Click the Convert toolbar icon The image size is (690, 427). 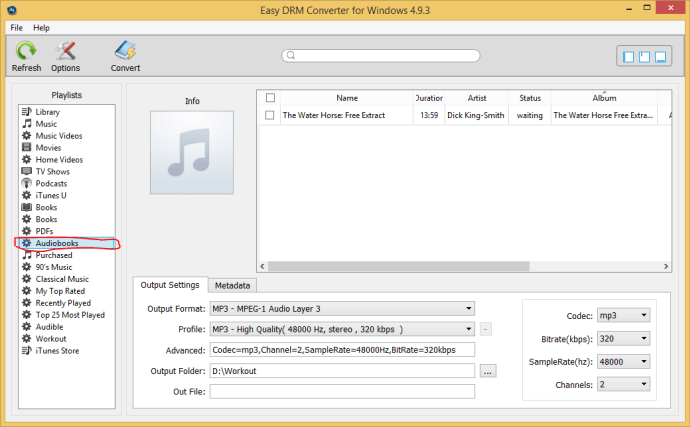pyautogui.click(x=125, y=51)
